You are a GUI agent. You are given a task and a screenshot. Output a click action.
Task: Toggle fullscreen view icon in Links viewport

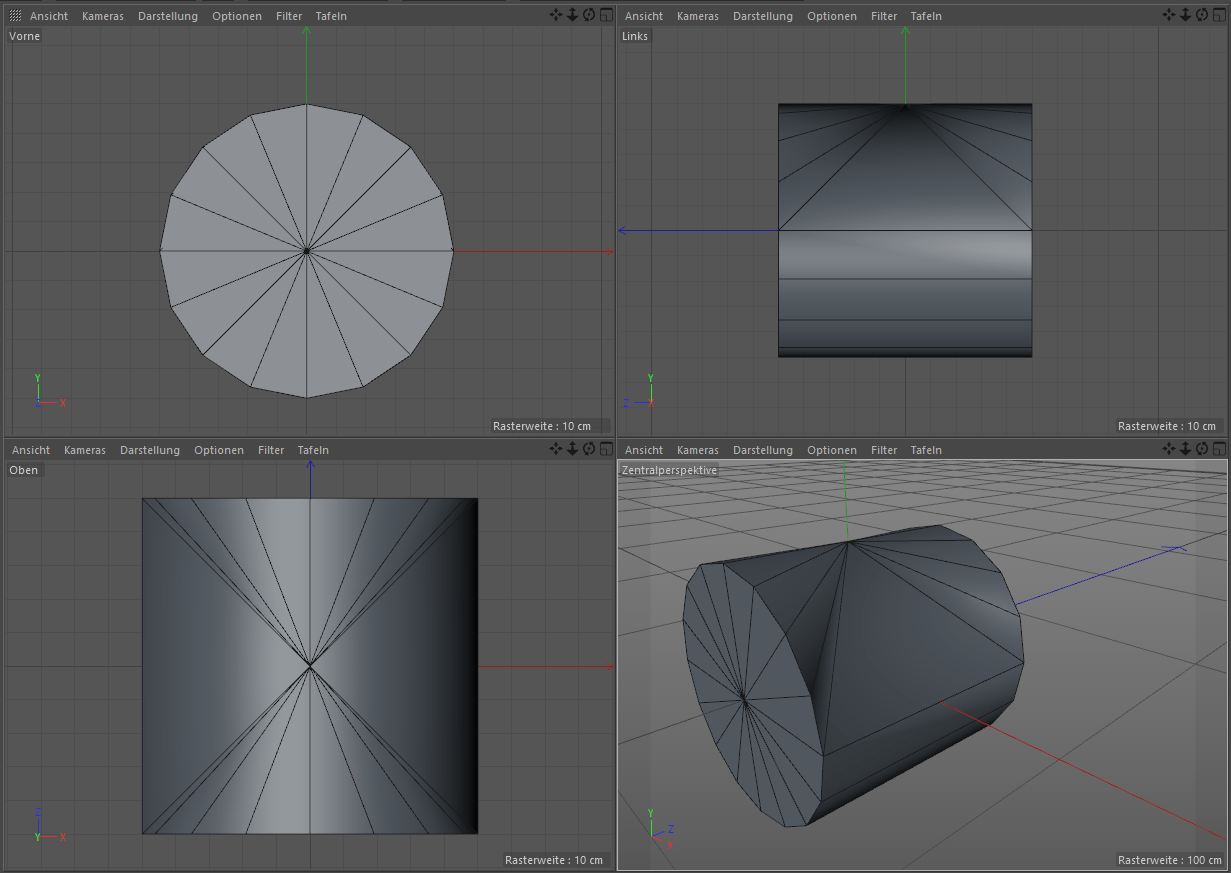[1218, 15]
